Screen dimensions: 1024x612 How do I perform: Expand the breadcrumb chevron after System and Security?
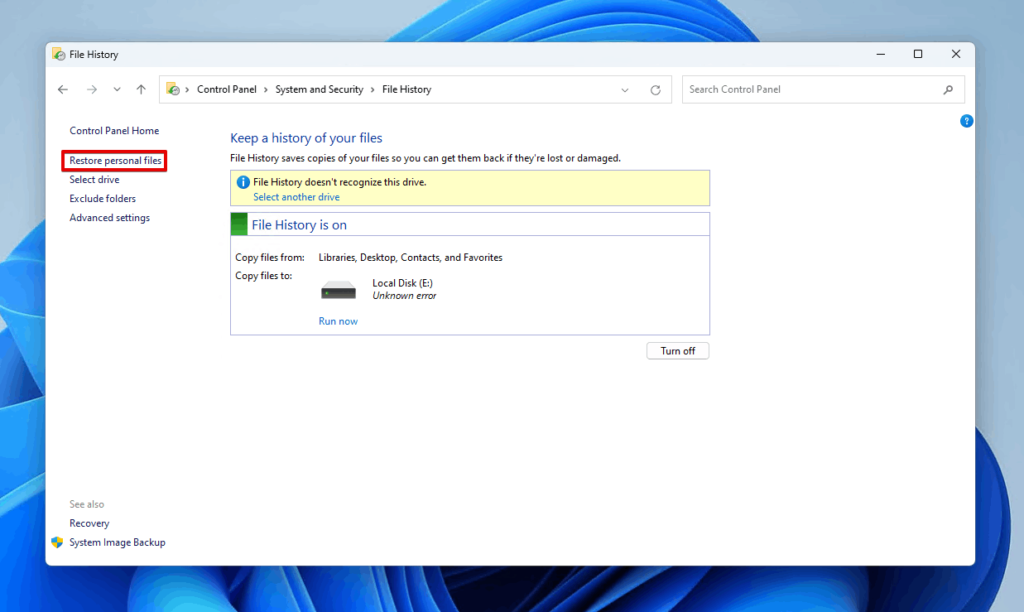[x=373, y=89]
